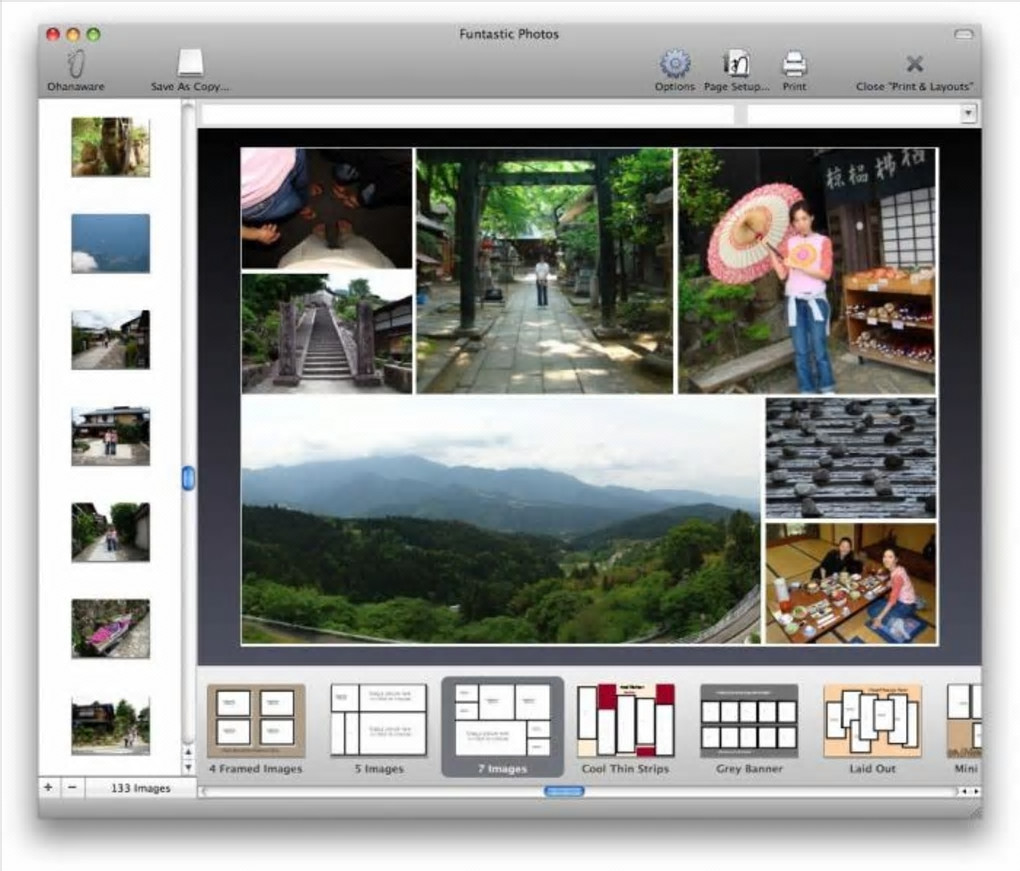The height and width of the screenshot is (871, 1020).
Task: Click the Print printer icon
Action: (x=794, y=64)
